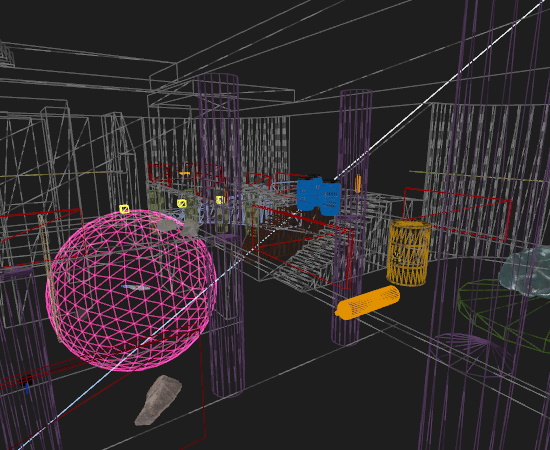The width and height of the screenshot is (550, 450).
Task: Select the solid orange capsule lying down
Action: click(x=368, y=302)
